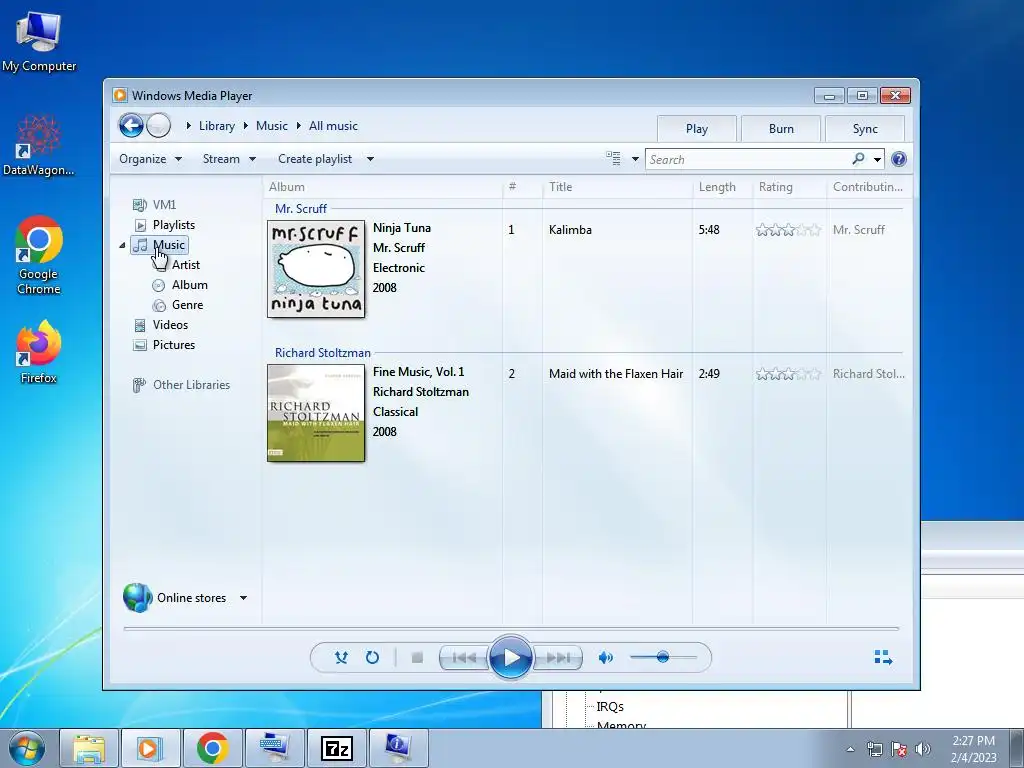This screenshot has height=768, width=1024.
Task: Expand the search options dropdown arrow
Action: [x=877, y=159]
